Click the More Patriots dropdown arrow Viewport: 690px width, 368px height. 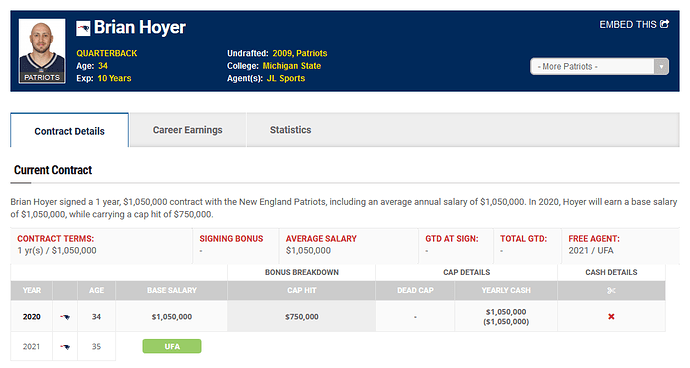coord(661,66)
